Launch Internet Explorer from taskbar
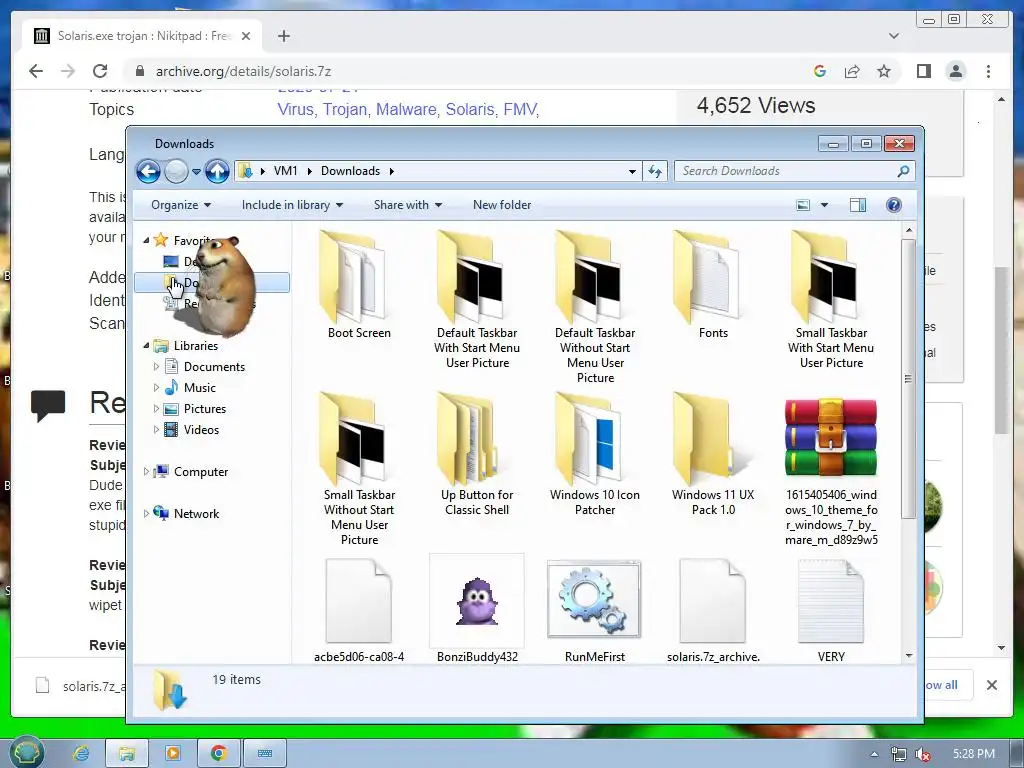The width and height of the screenshot is (1024, 768). (x=80, y=753)
